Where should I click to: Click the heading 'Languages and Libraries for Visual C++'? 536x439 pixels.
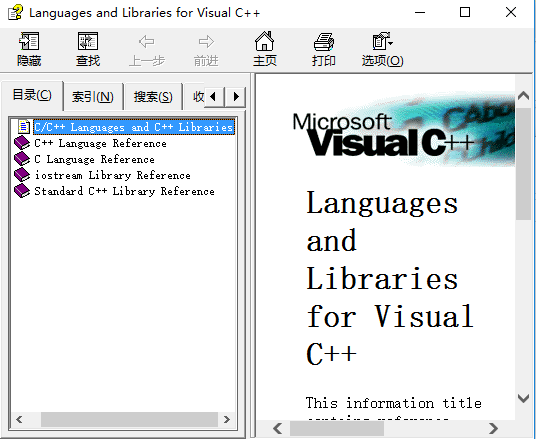pyautogui.click(x=390, y=278)
